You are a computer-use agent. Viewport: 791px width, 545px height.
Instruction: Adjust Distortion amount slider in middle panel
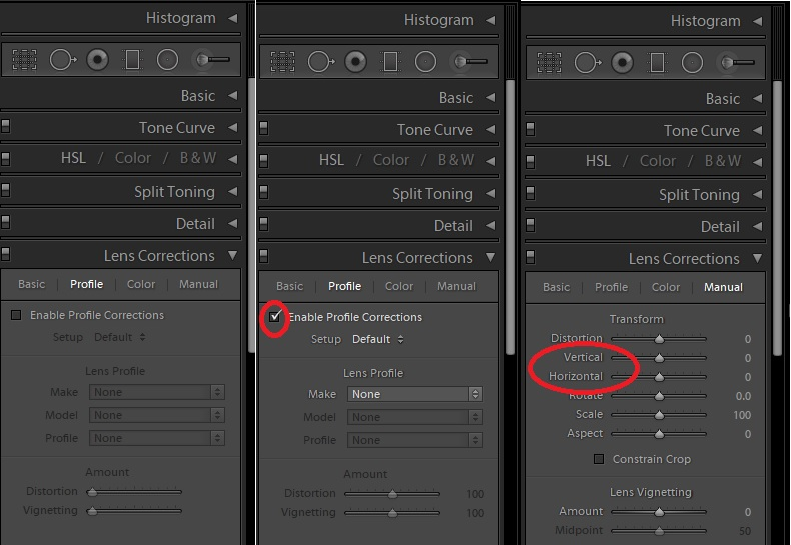point(392,494)
